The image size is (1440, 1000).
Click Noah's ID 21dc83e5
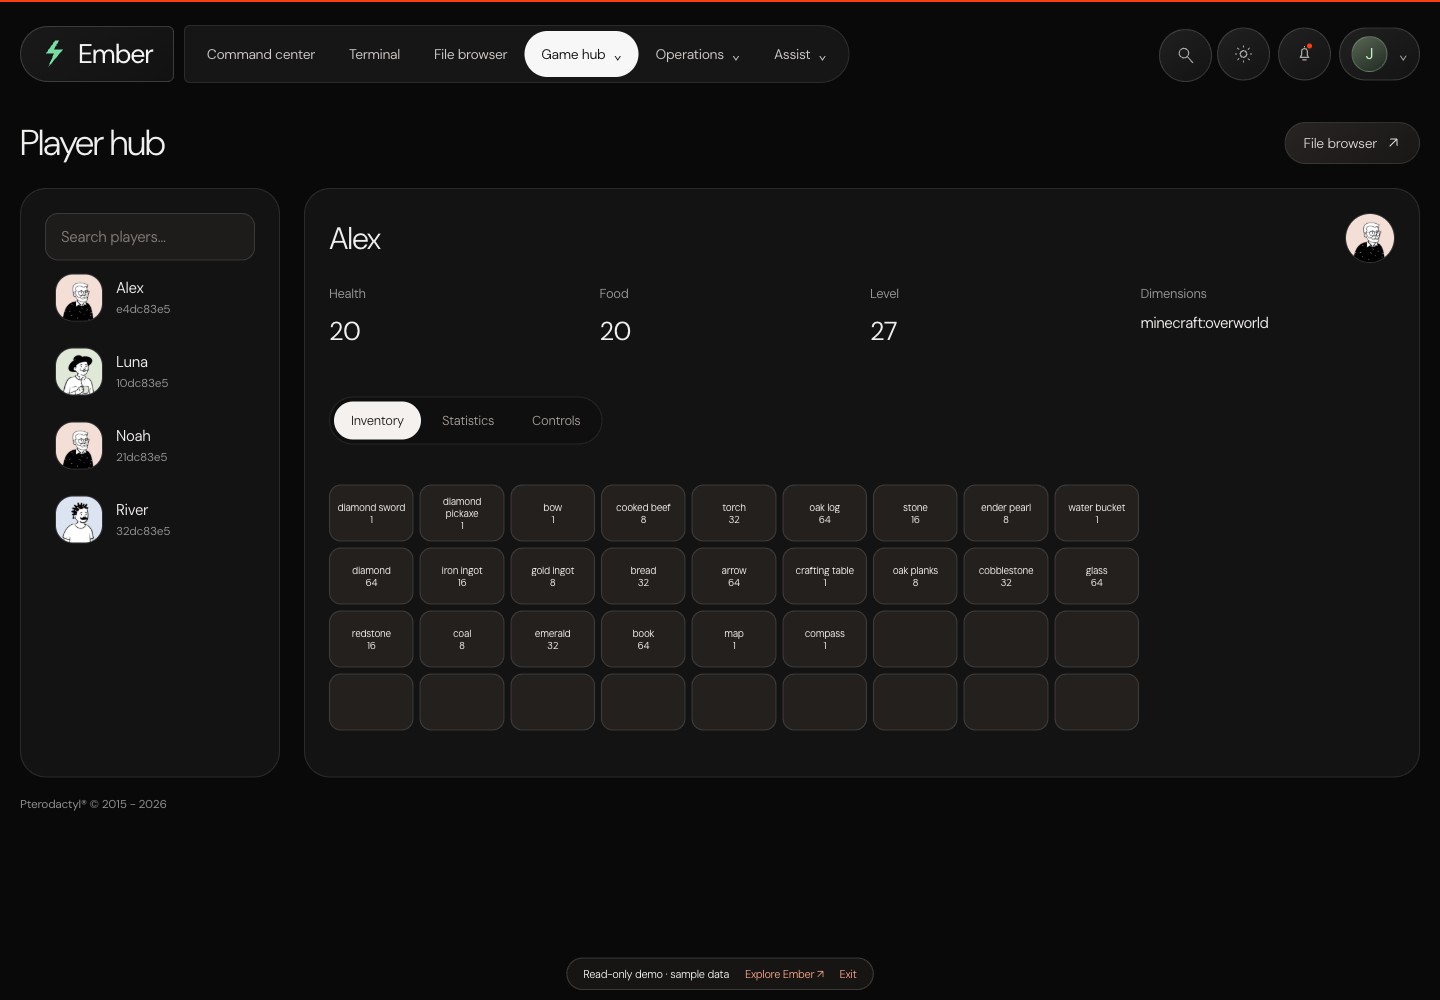pos(142,457)
